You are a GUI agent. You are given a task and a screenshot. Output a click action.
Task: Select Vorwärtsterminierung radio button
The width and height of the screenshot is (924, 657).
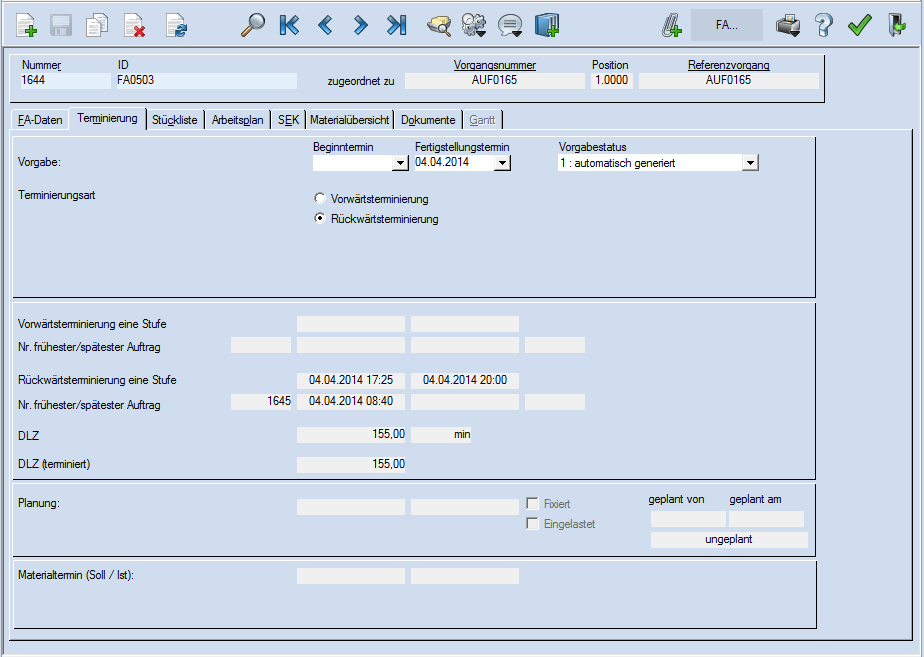320,199
